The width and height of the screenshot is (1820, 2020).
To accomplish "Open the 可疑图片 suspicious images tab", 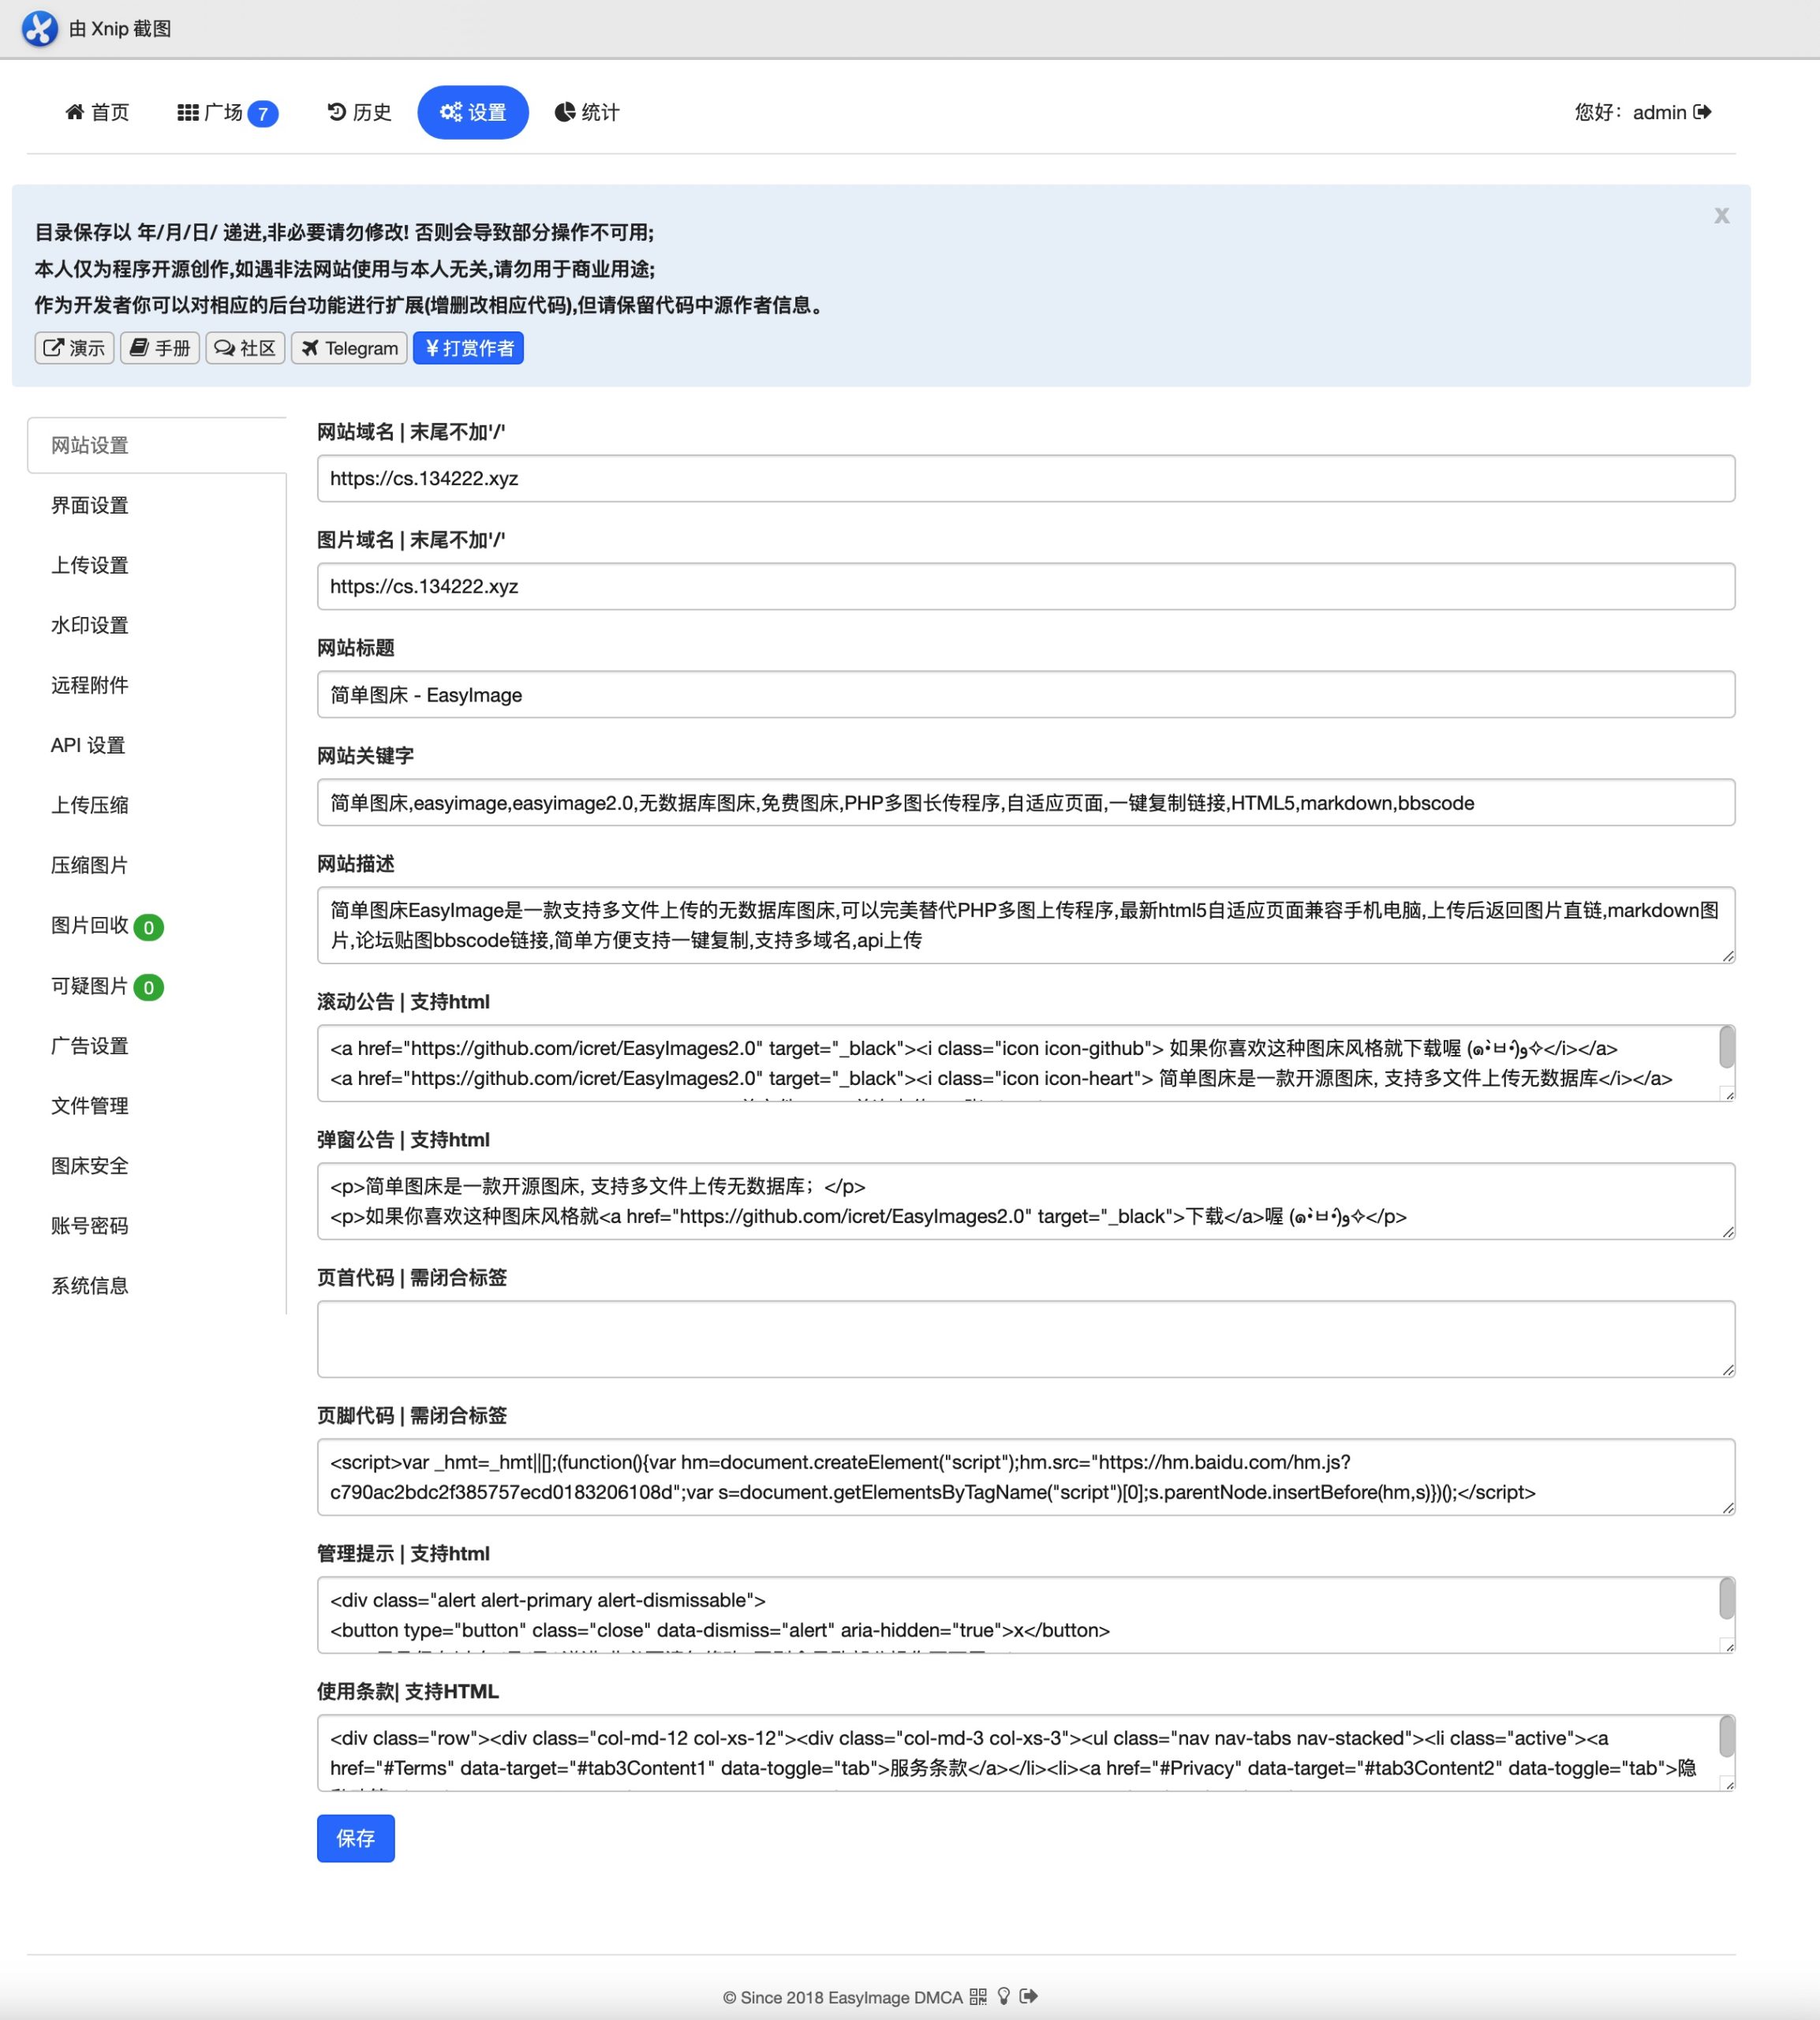I will tap(157, 987).
